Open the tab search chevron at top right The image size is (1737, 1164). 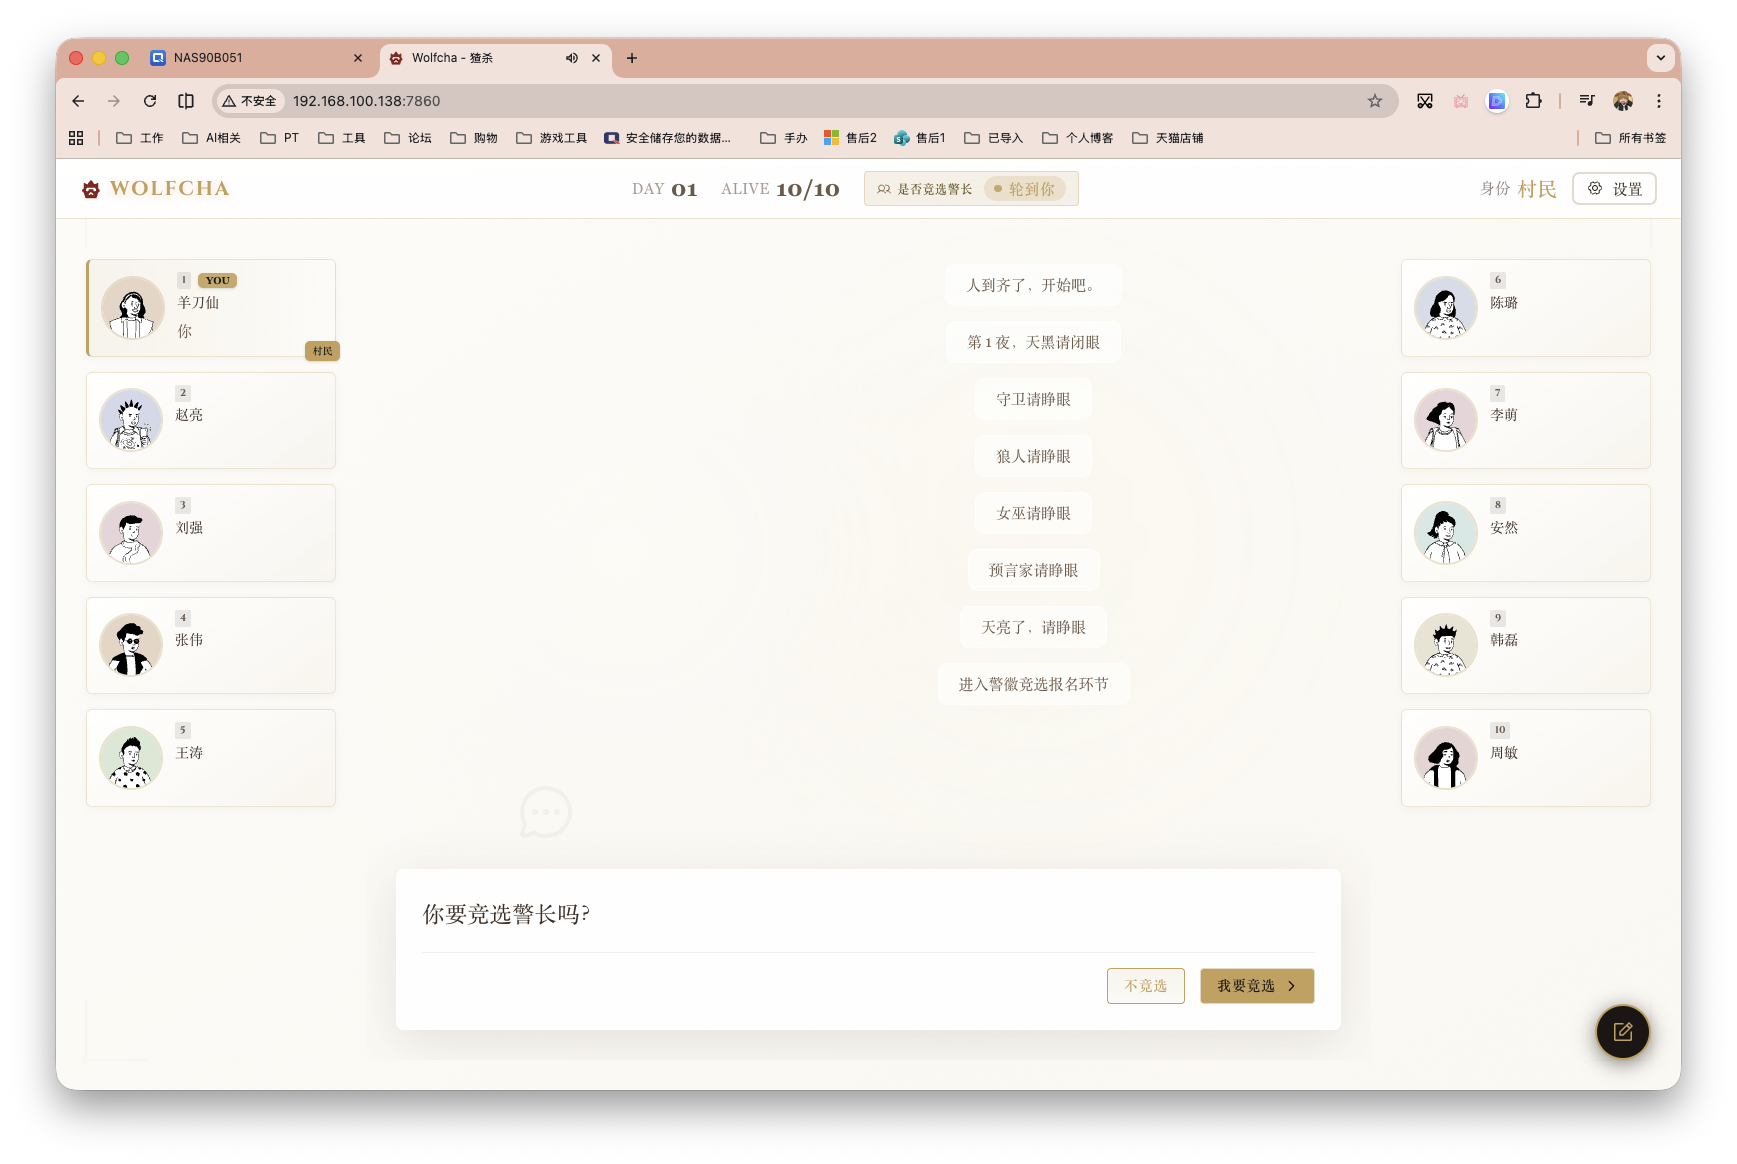pyautogui.click(x=1661, y=58)
